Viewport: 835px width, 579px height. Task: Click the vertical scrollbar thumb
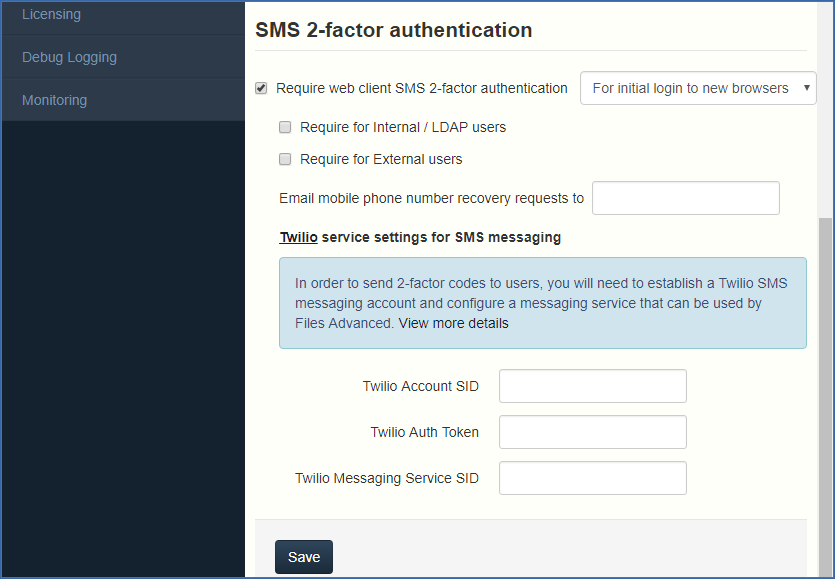pos(825,397)
